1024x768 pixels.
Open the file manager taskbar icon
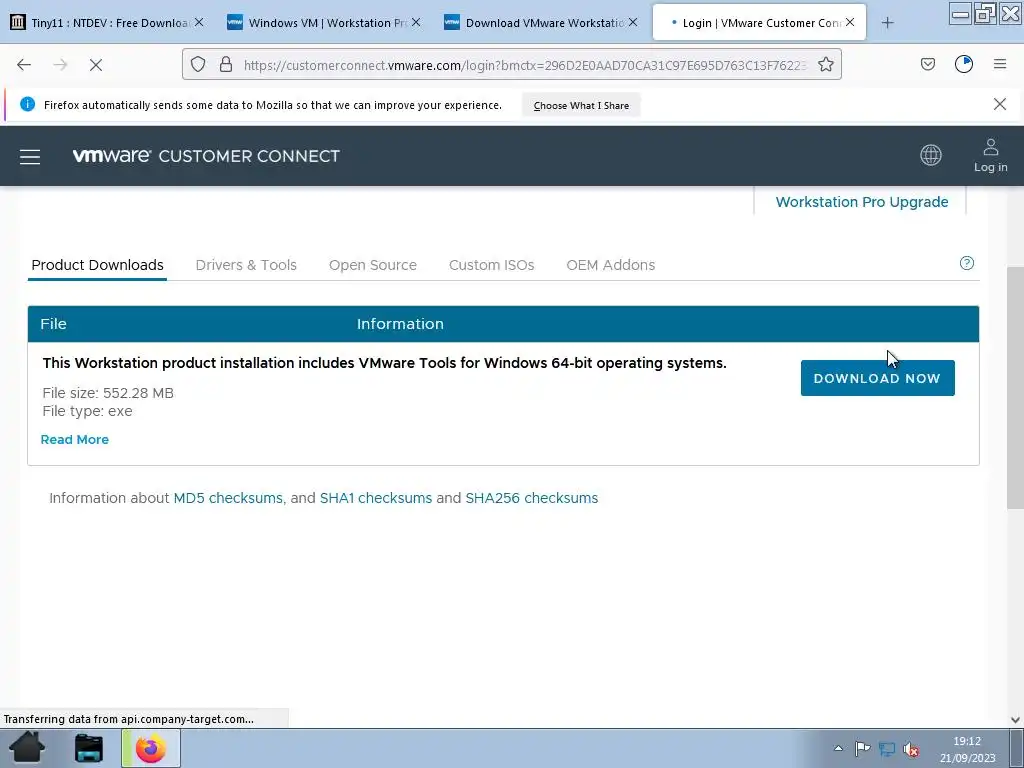[89, 748]
